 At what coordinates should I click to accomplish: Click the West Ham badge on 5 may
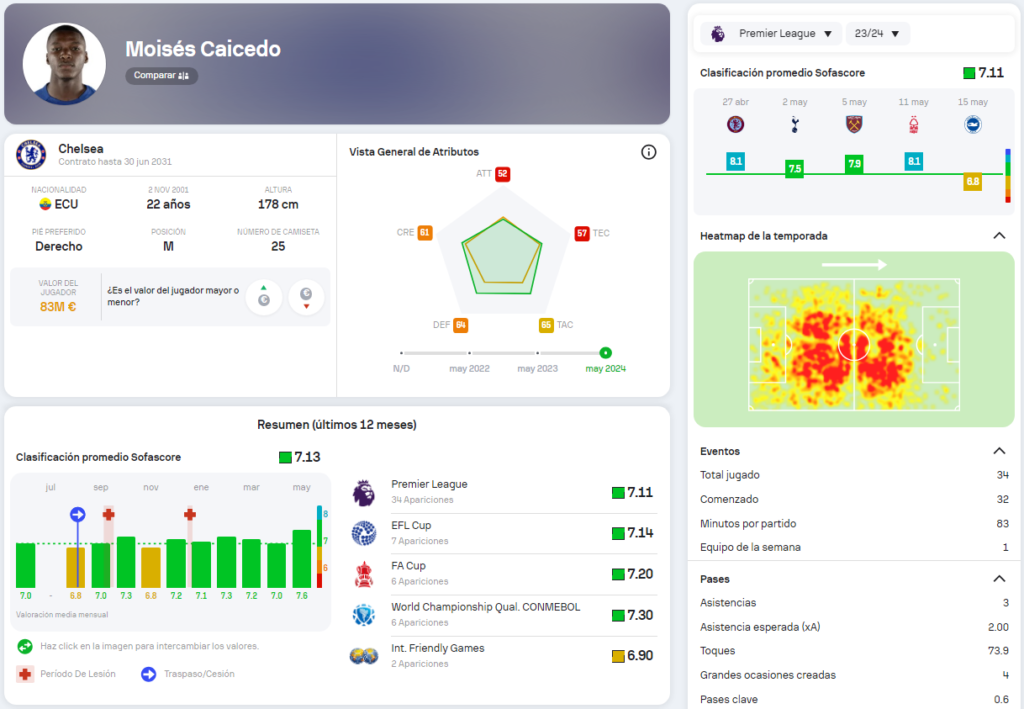pyautogui.click(x=854, y=125)
